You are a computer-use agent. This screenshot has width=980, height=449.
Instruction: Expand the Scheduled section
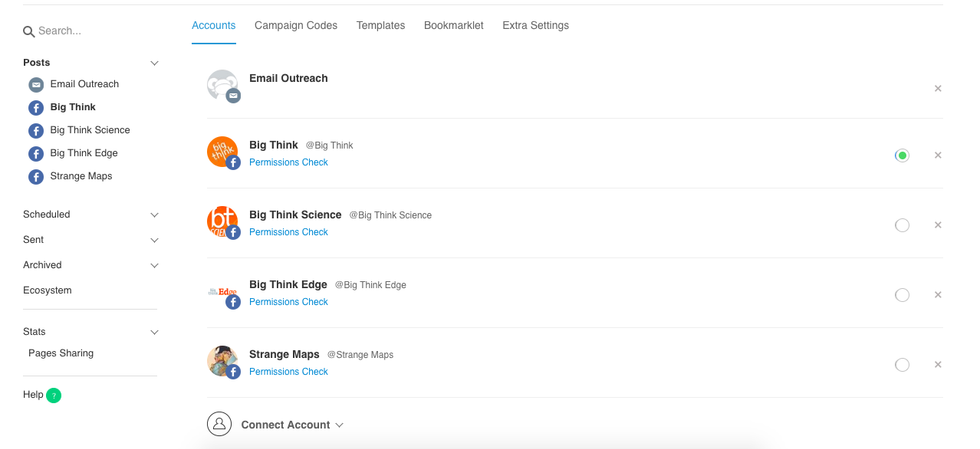pyautogui.click(x=154, y=215)
